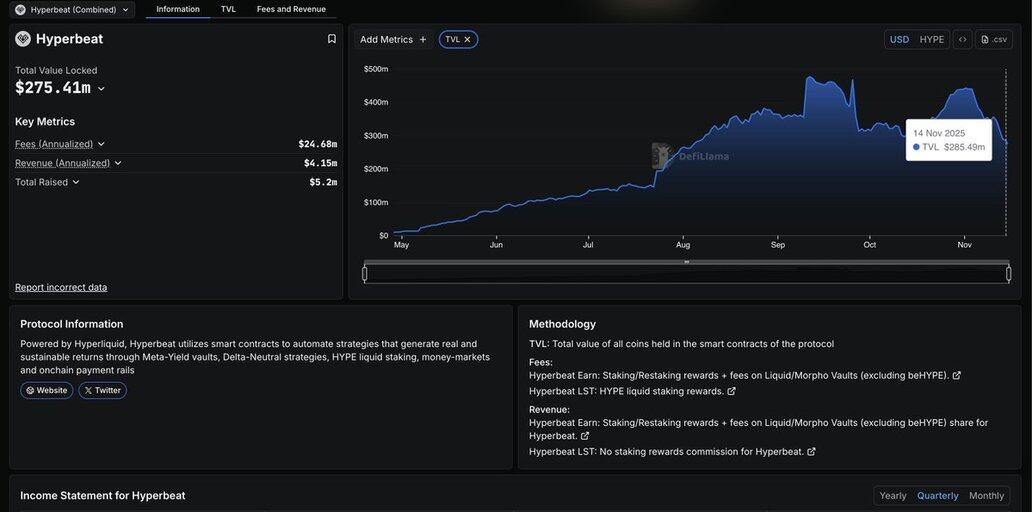
Task: Click Report incorrect data link
Action: [x=61, y=288]
